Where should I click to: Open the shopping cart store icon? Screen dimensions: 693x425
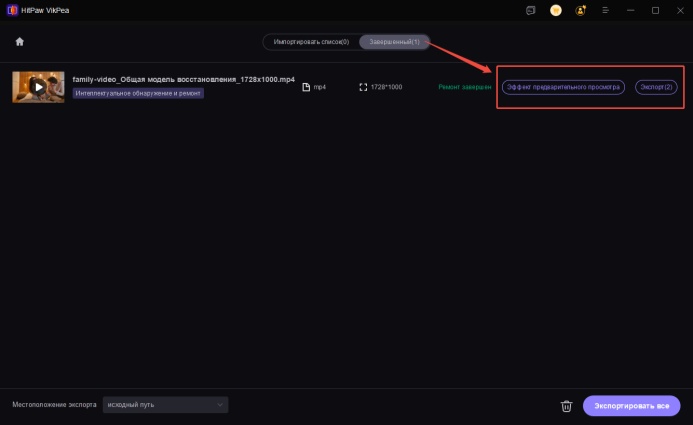coord(556,10)
